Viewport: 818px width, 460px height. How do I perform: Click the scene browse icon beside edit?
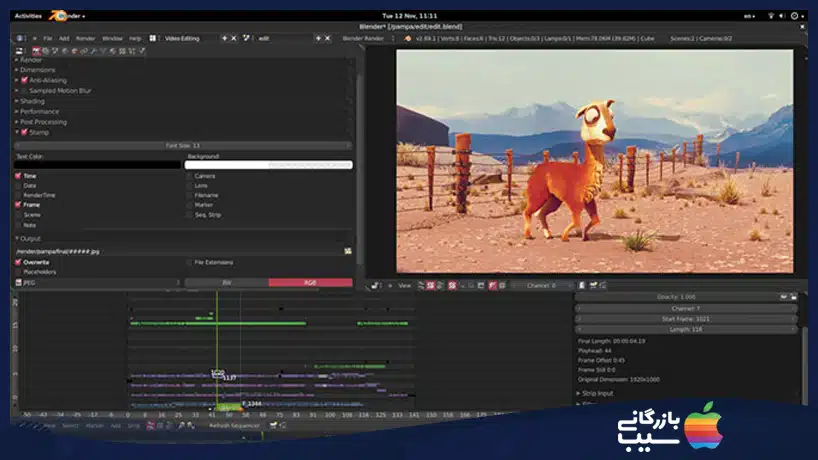246,38
